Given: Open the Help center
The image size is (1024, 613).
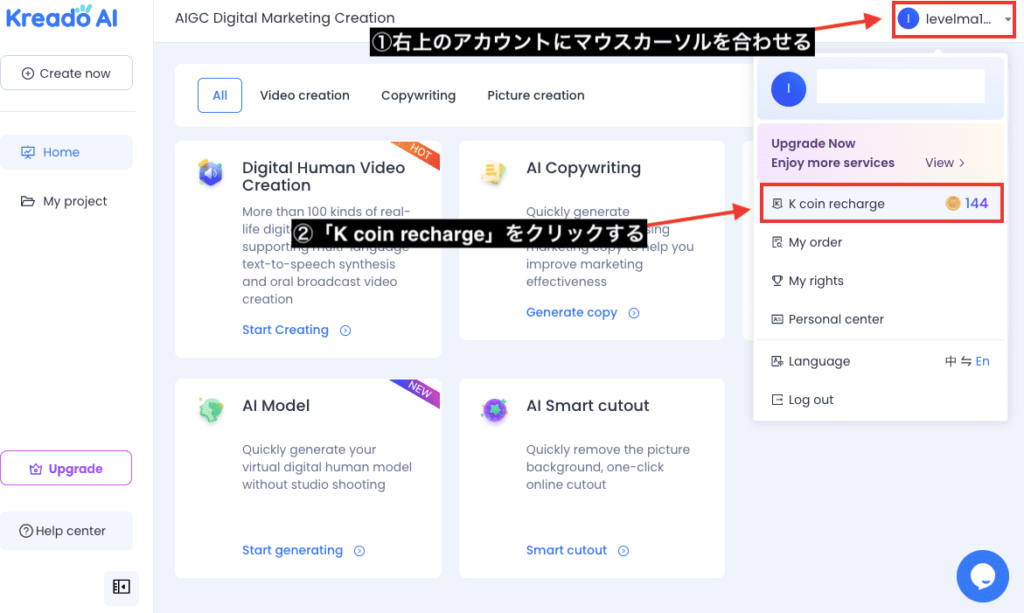Looking at the screenshot, I should (67, 531).
